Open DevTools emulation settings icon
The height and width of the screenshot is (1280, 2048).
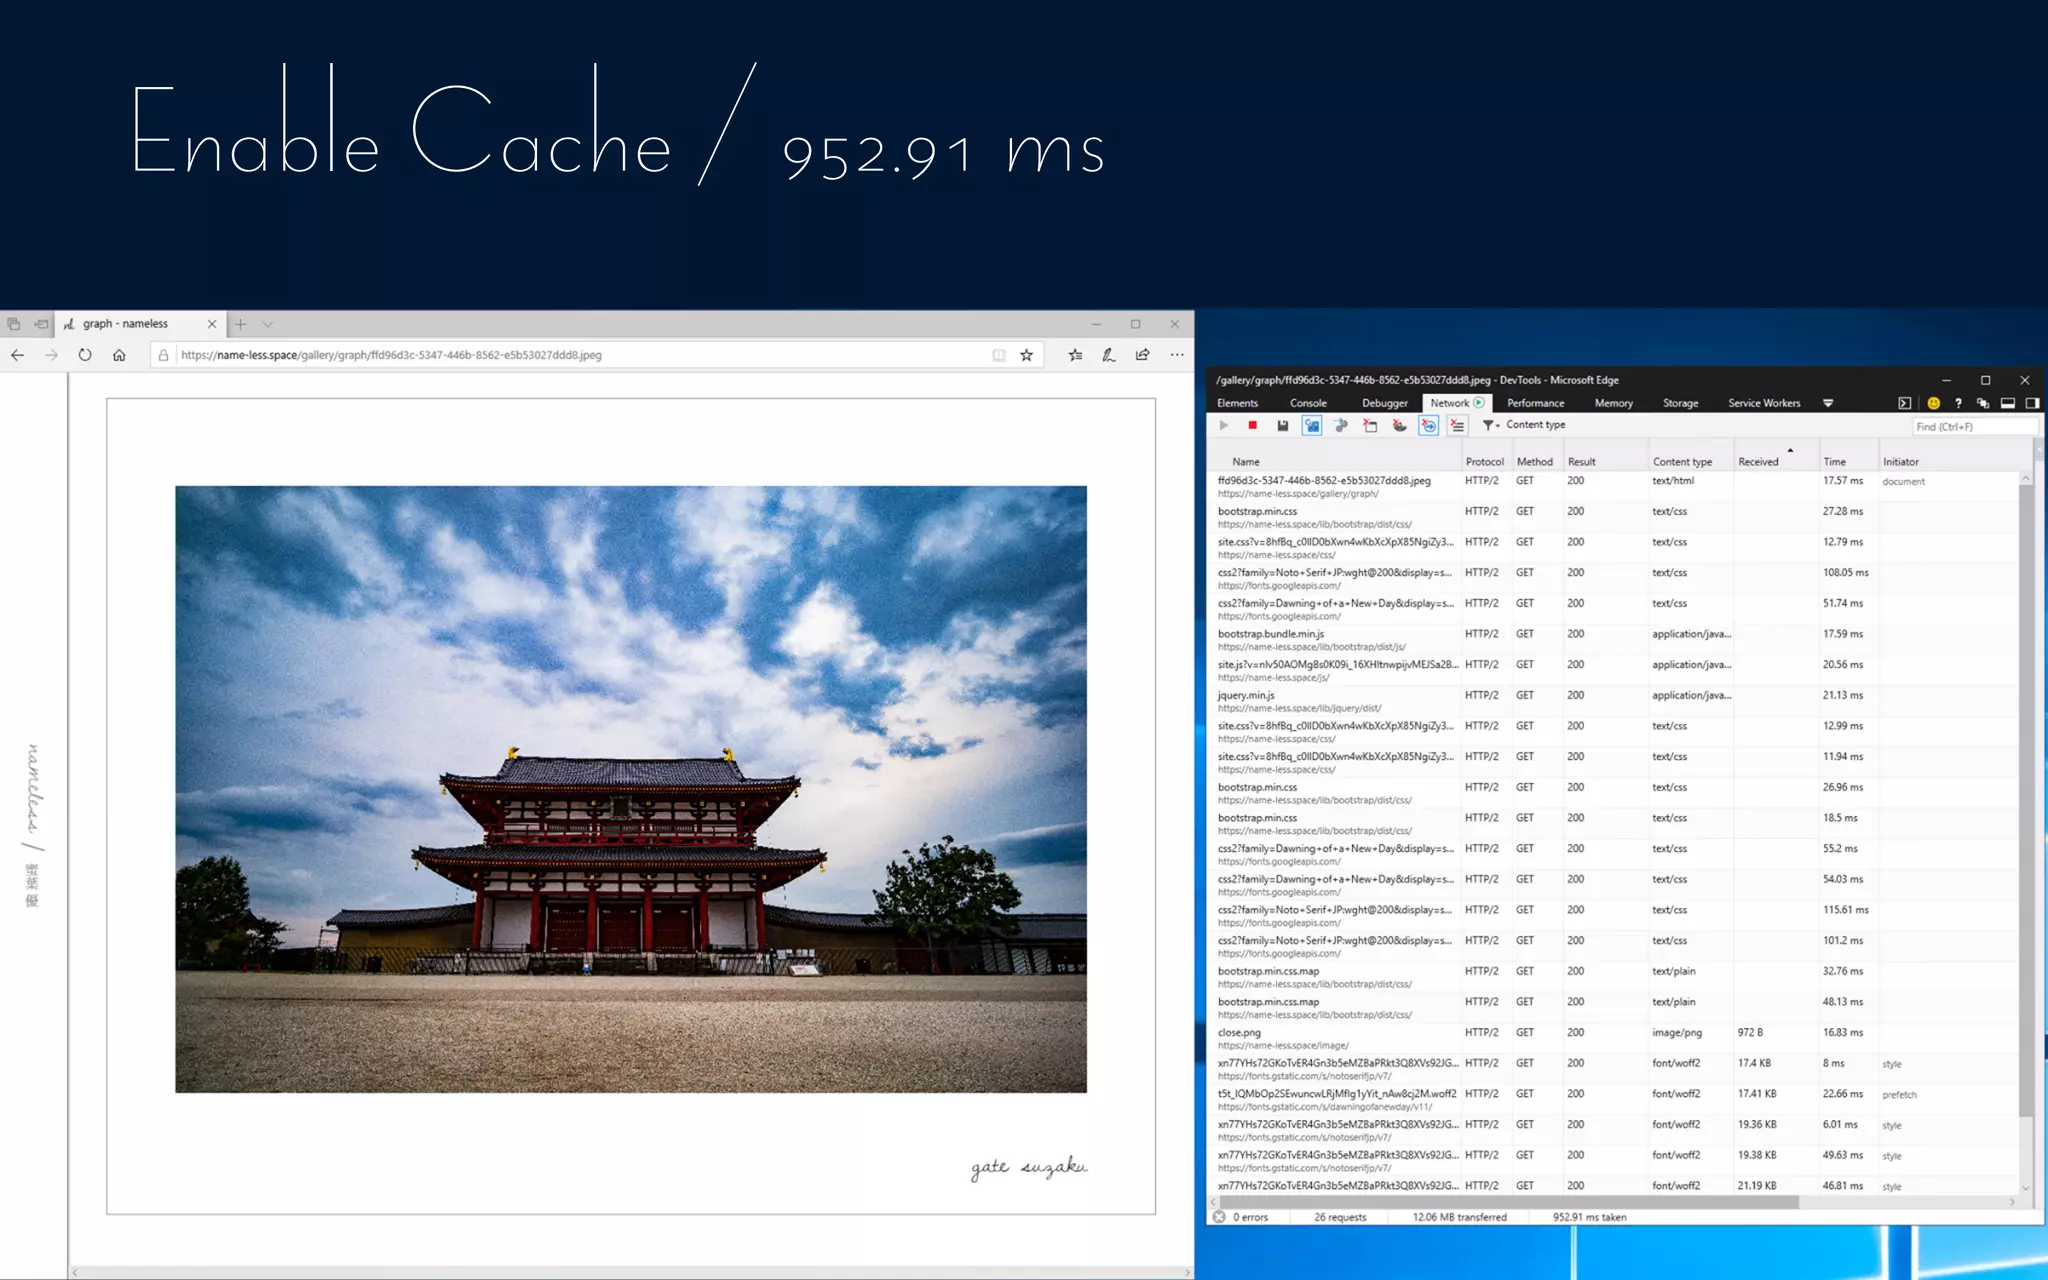click(1982, 403)
